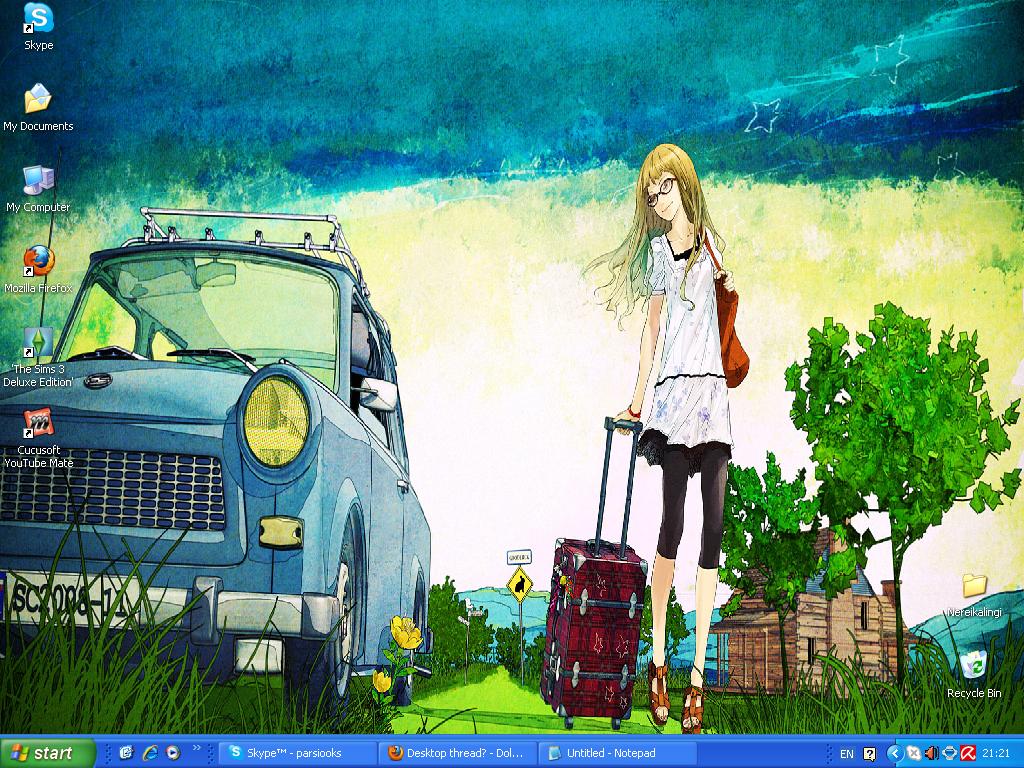Viewport: 1024px width, 768px height.
Task: Open the My Documents folder icon
Action: point(38,108)
